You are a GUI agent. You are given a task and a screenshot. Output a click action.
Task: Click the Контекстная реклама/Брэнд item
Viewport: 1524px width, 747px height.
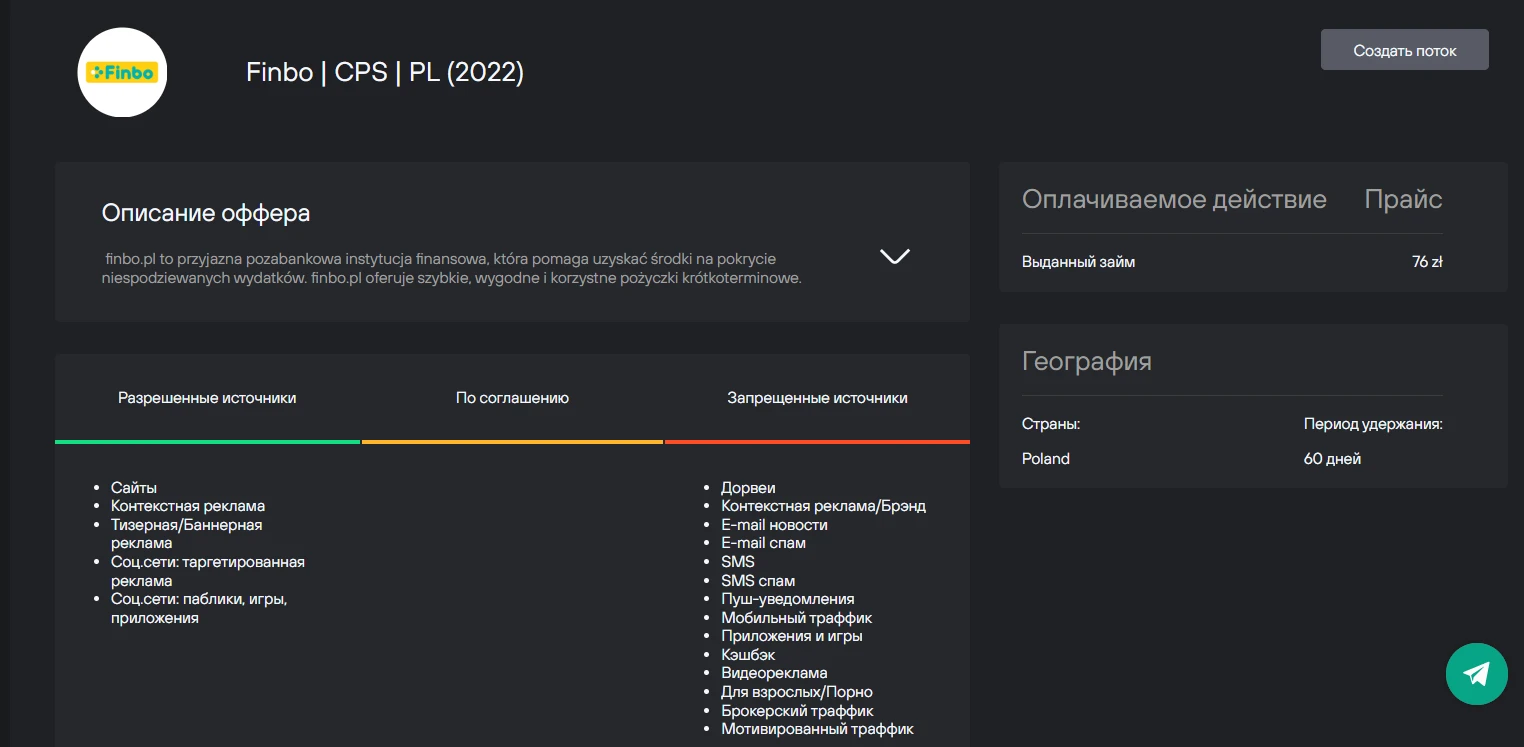(x=824, y=506)
